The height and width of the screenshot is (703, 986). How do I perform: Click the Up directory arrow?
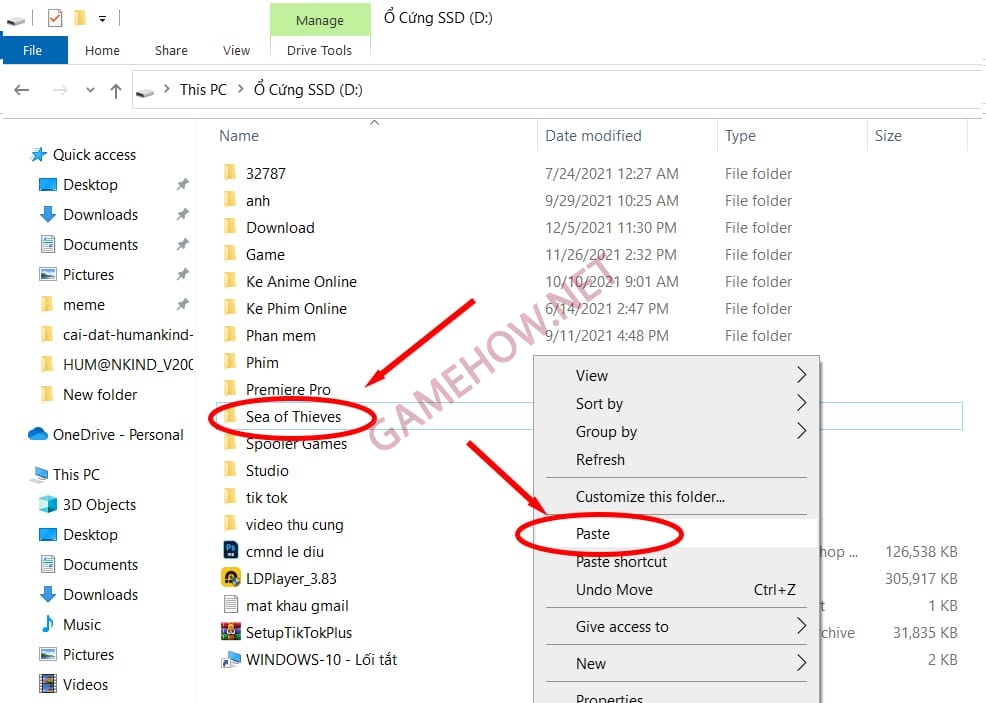(x=116, y=90)
